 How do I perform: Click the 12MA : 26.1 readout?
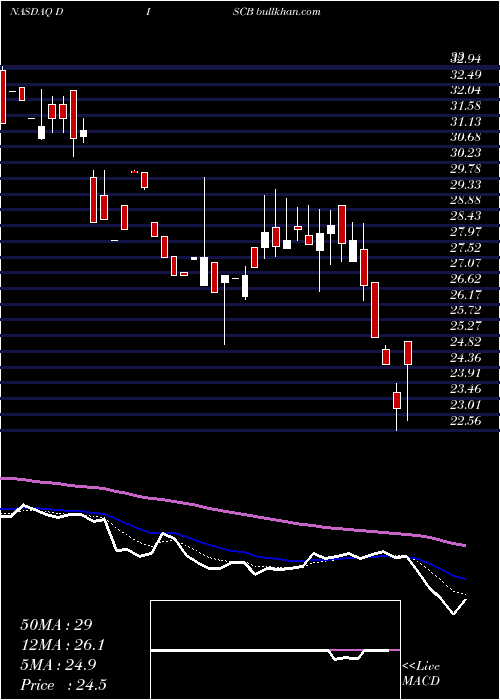(65, 645)
